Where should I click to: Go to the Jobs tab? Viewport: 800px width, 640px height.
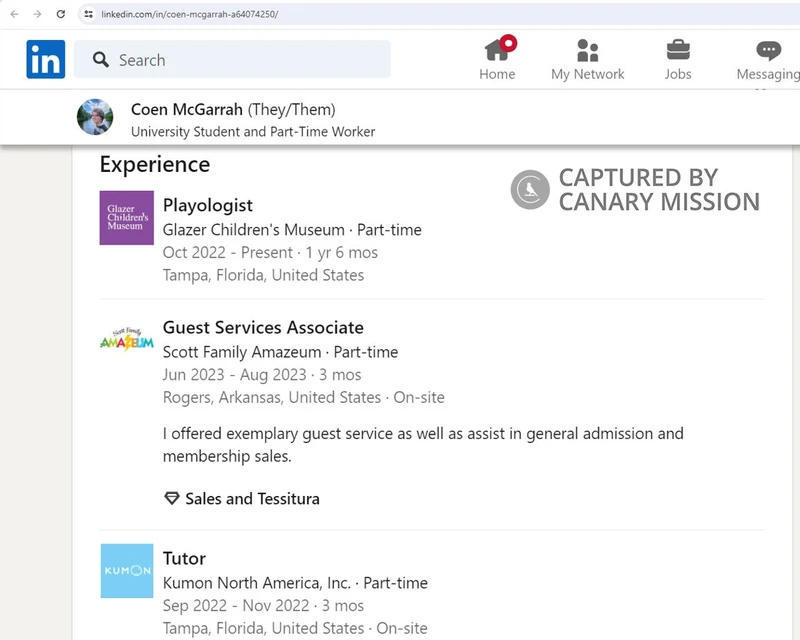(x=678, y=60)
